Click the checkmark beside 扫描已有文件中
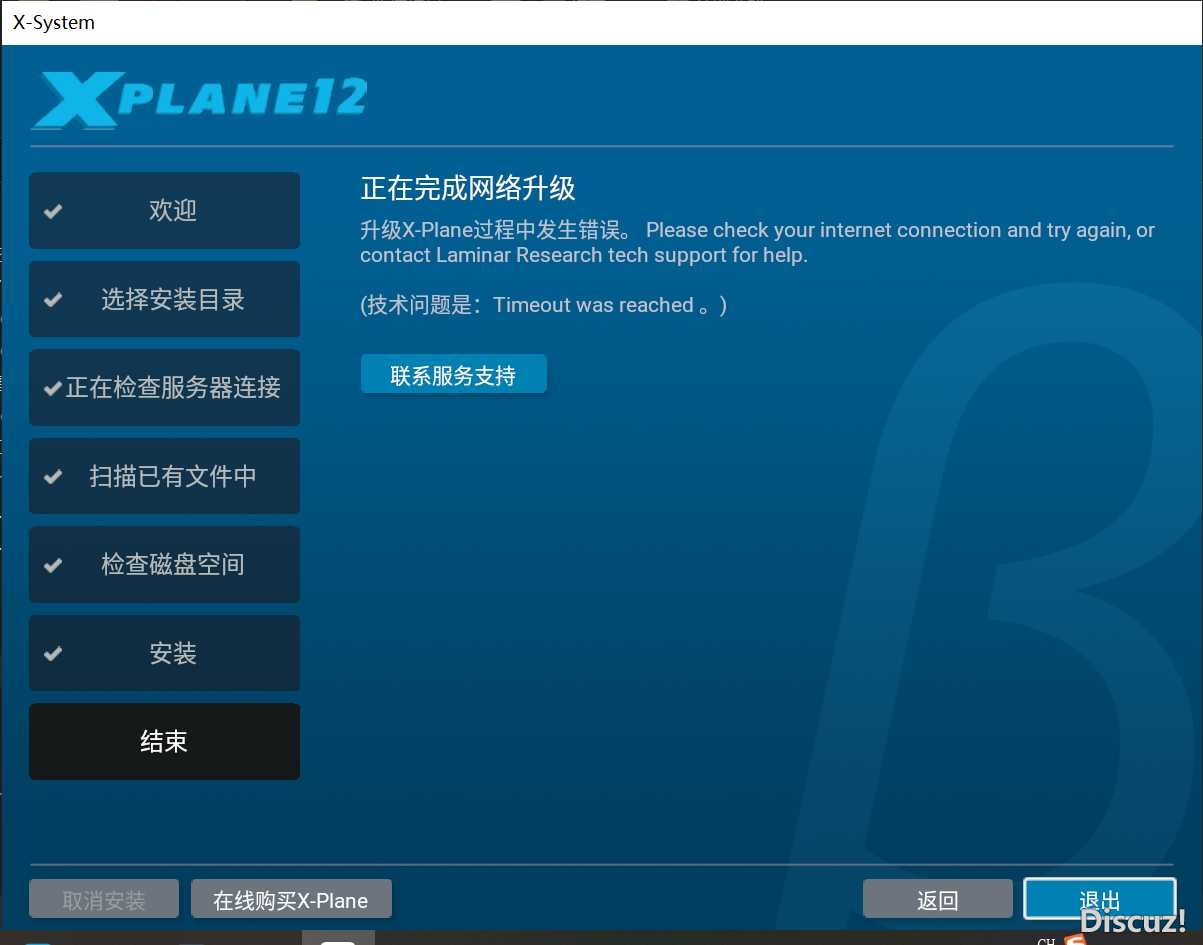 pos(53,477)
